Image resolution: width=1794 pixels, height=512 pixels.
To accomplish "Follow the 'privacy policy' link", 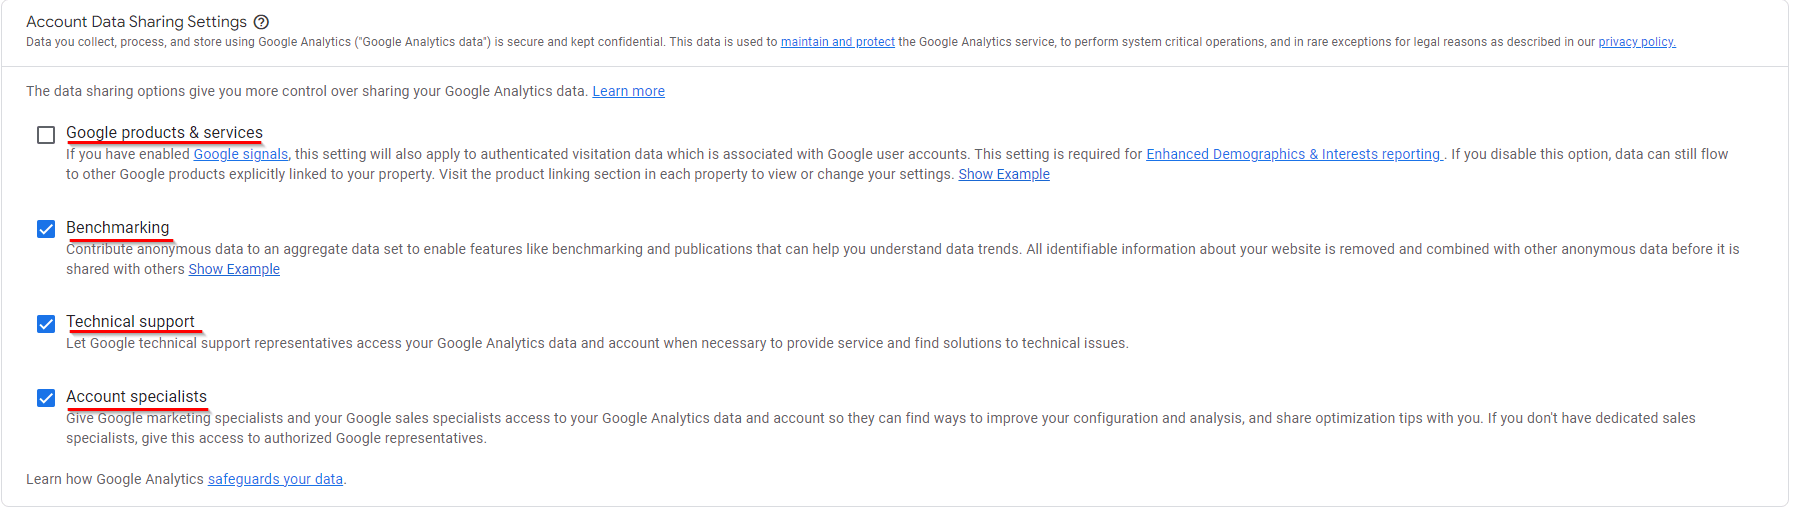I will (x=1636, y=42).
